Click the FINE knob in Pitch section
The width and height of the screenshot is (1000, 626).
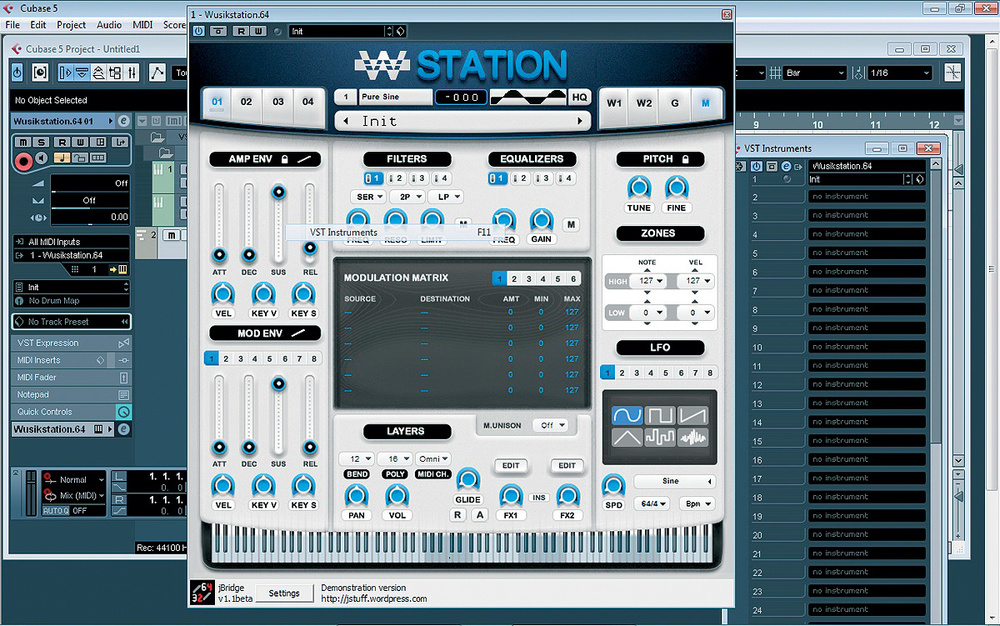677,188
